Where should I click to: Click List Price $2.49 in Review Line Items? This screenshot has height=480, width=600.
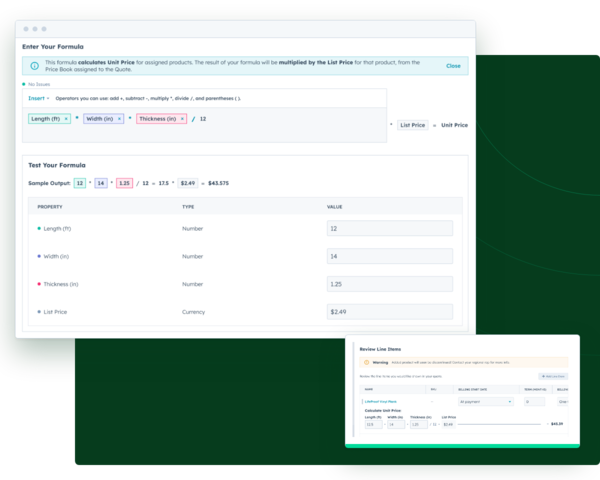448,424
